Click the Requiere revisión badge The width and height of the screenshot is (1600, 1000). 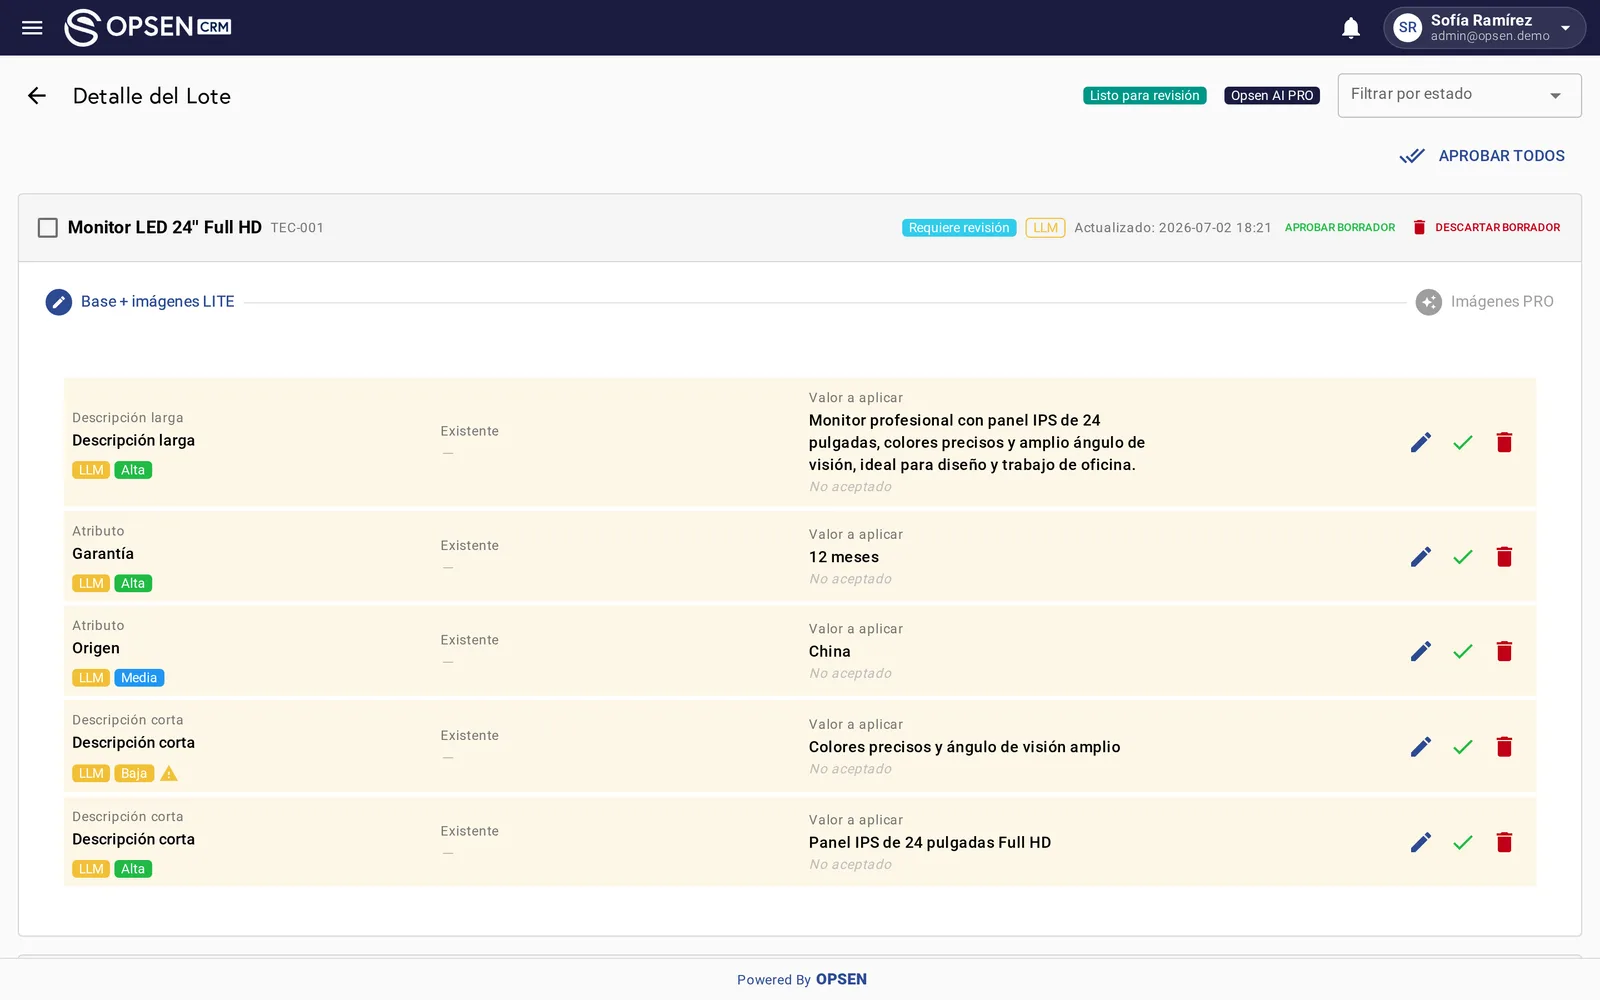click(x=959, y=228)
